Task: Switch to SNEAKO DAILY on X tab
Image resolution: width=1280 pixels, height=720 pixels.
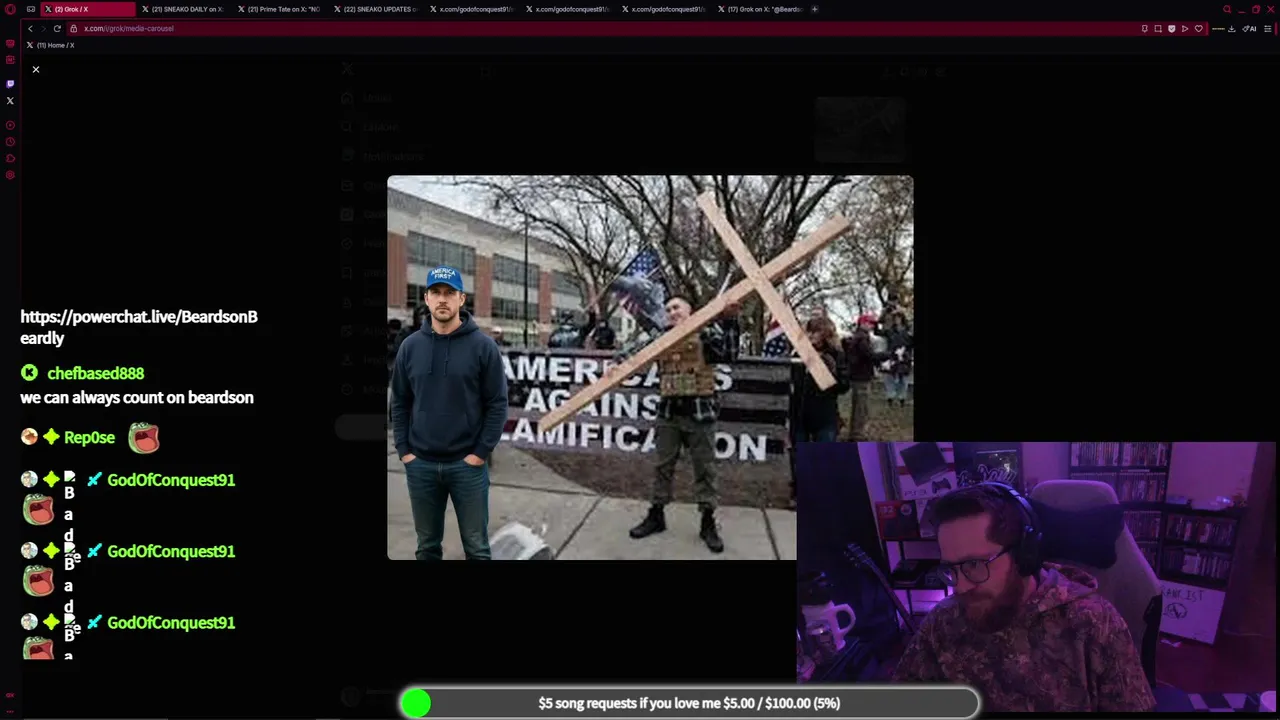Action: tap(185, 9)
